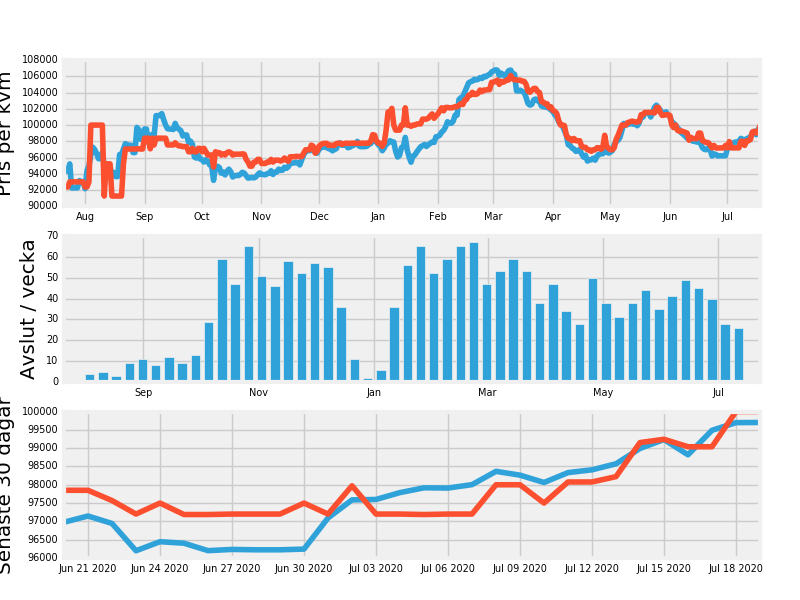Screen dimensions: 800x600
Task: Click the 'Avslut / vecka' axis title
Action: (x=28, y=309)
